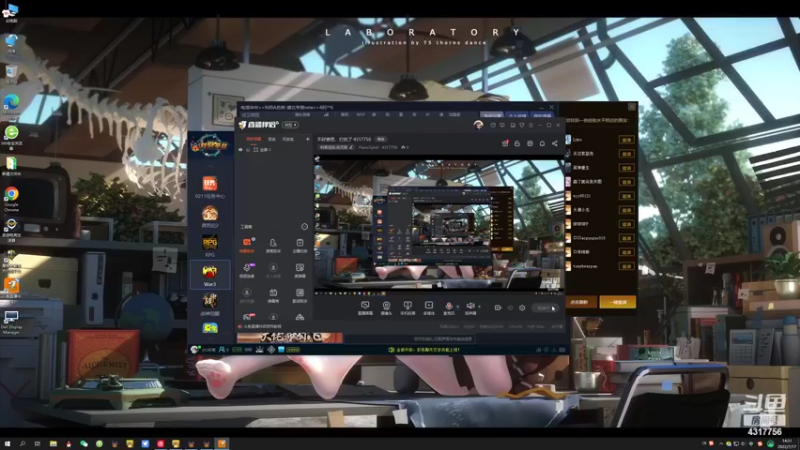Open the TV-shaped danmaku tool in toolbox

pyautogui.click(x=273, y=294)
